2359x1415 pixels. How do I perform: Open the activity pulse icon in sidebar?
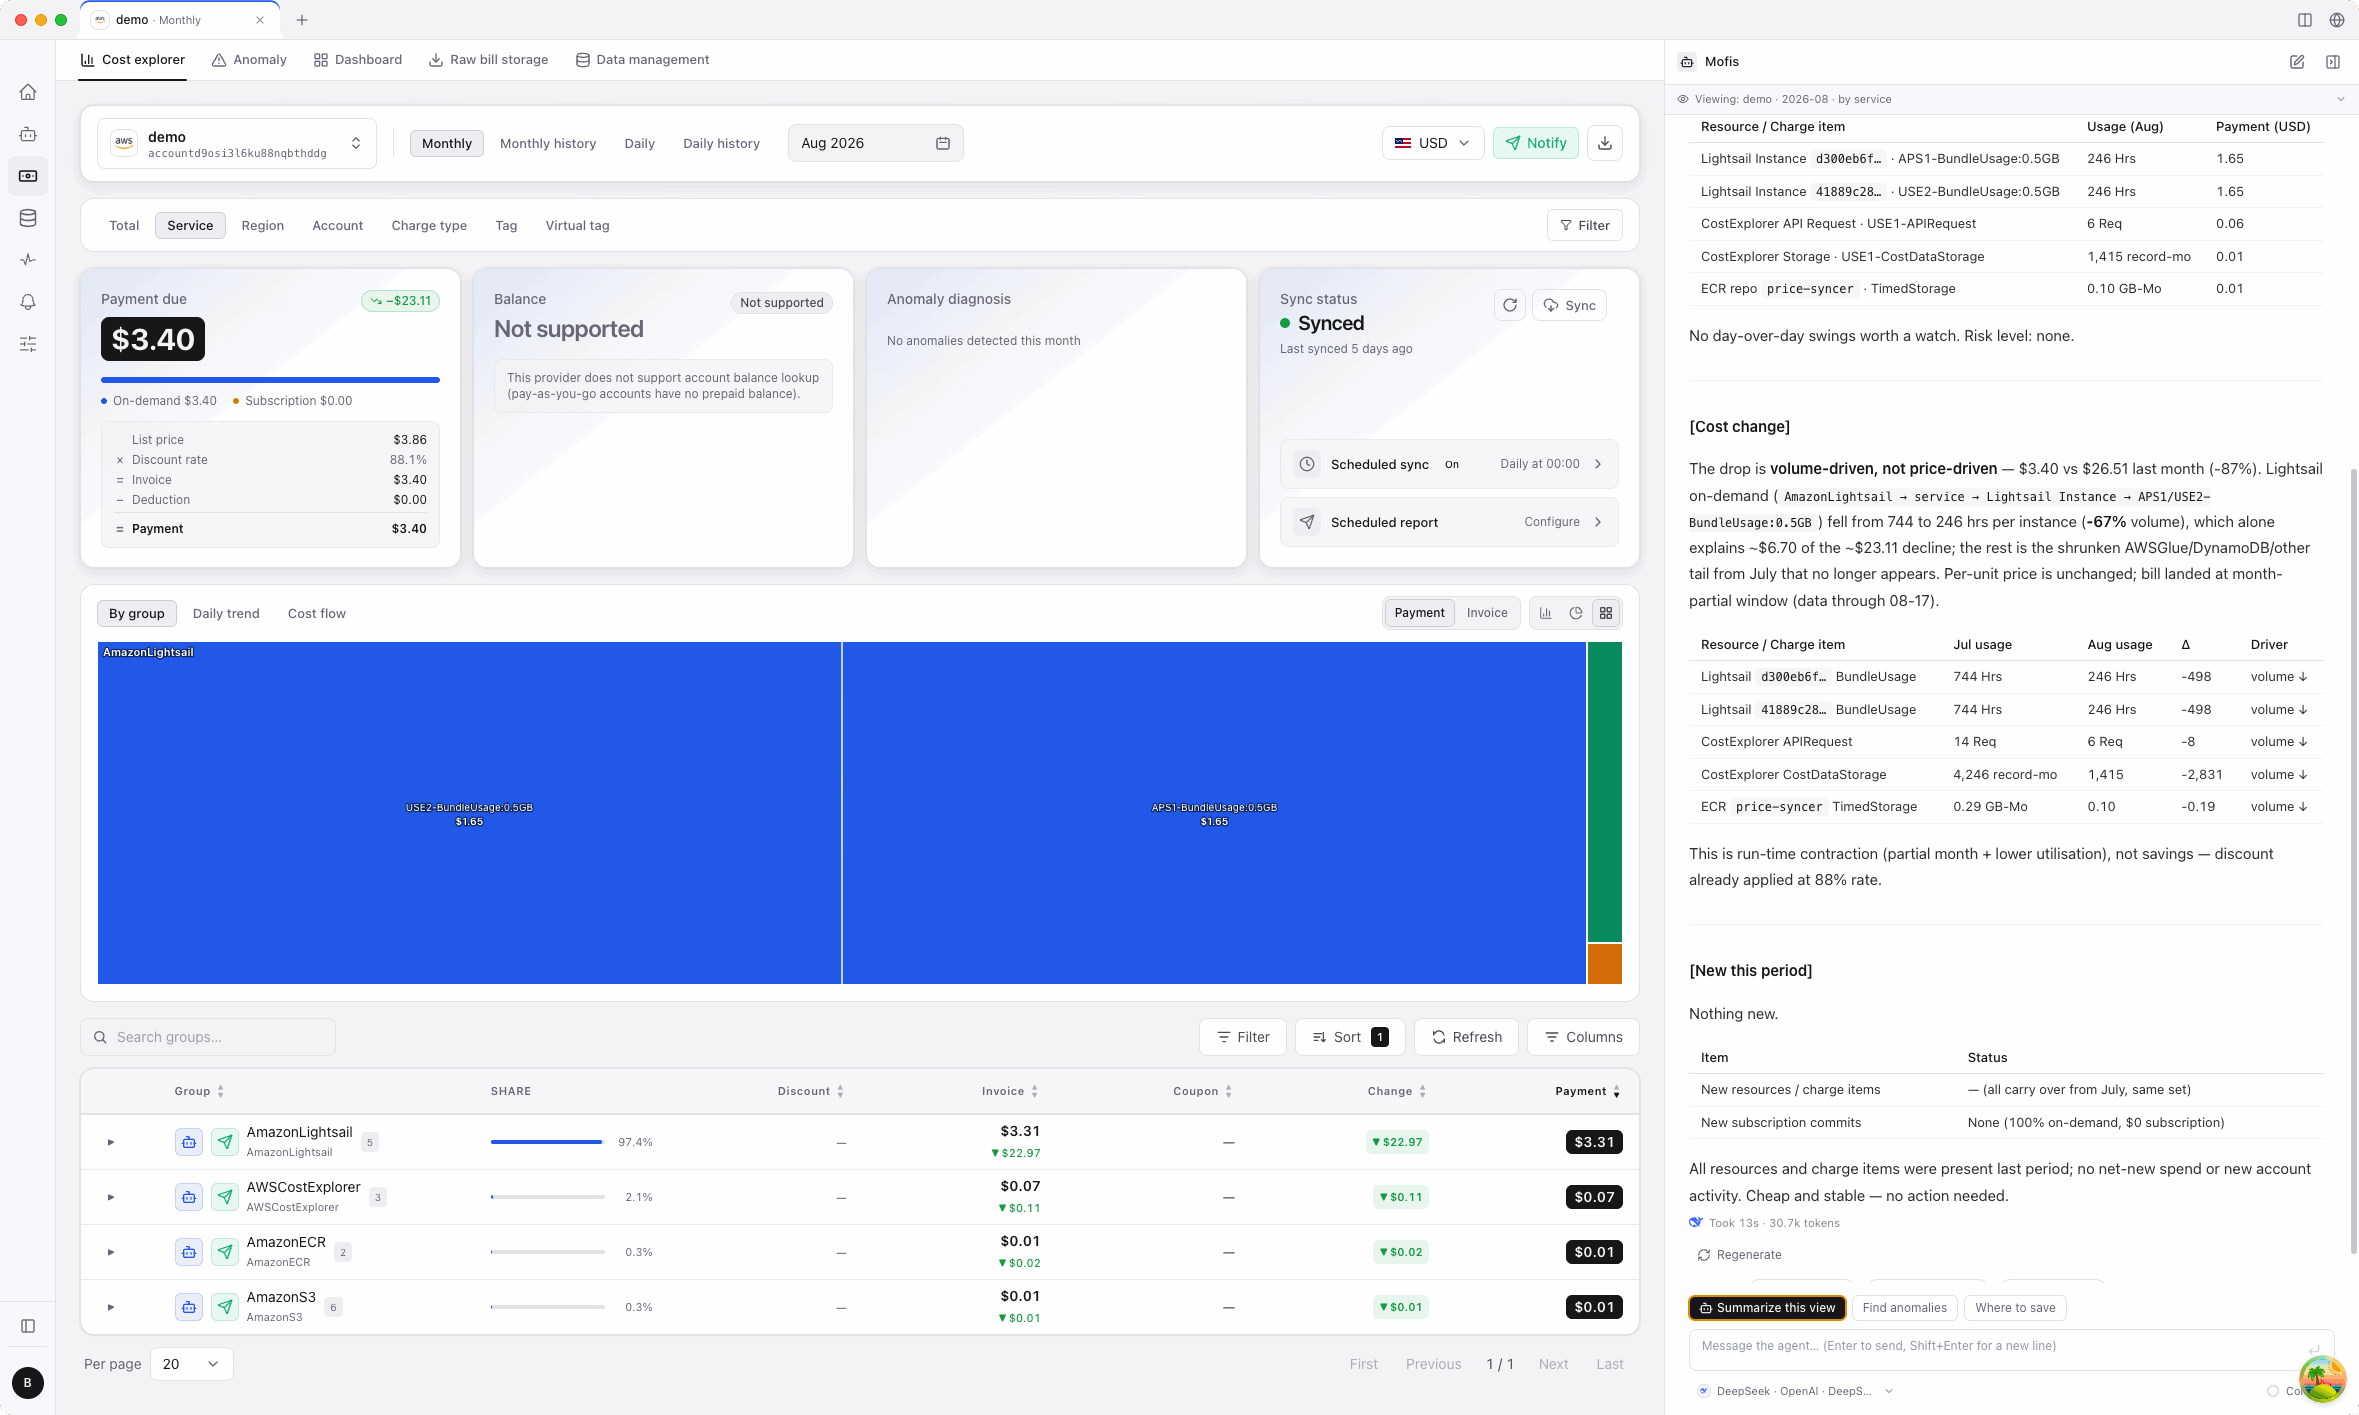pos(28,260)
